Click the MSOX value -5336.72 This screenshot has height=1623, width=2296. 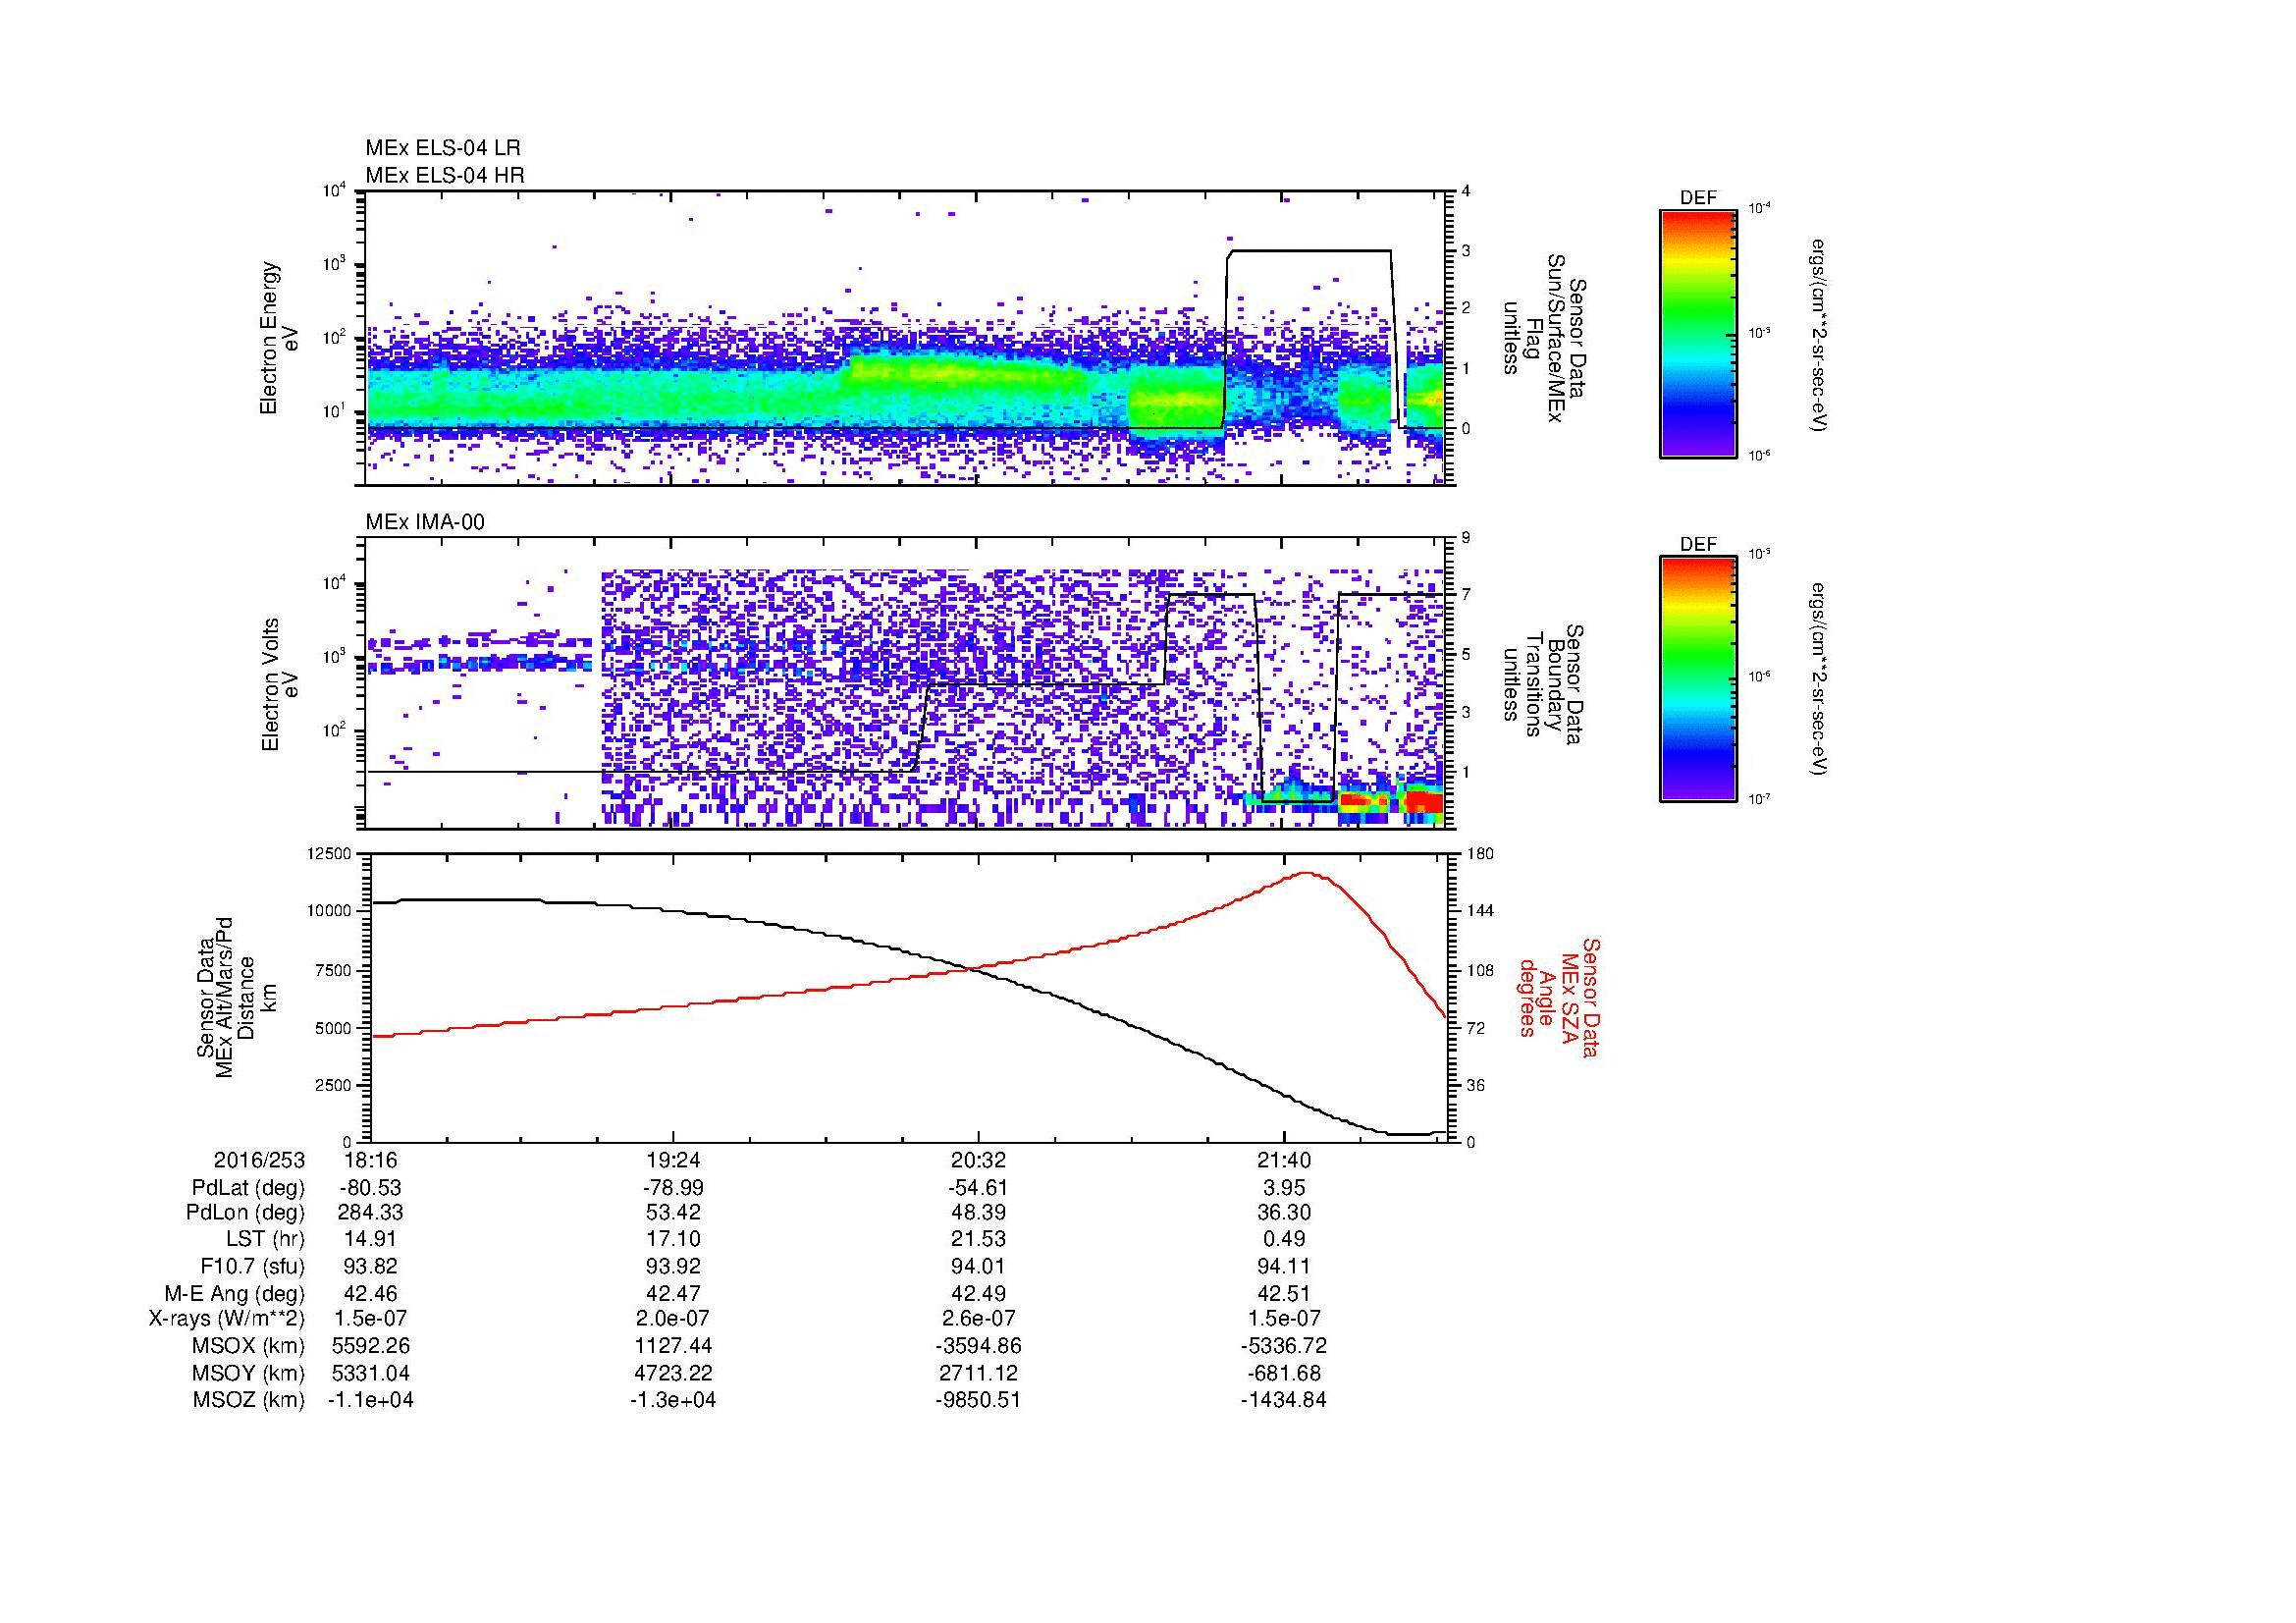pyautogui.click(x=1284, y=1346)
